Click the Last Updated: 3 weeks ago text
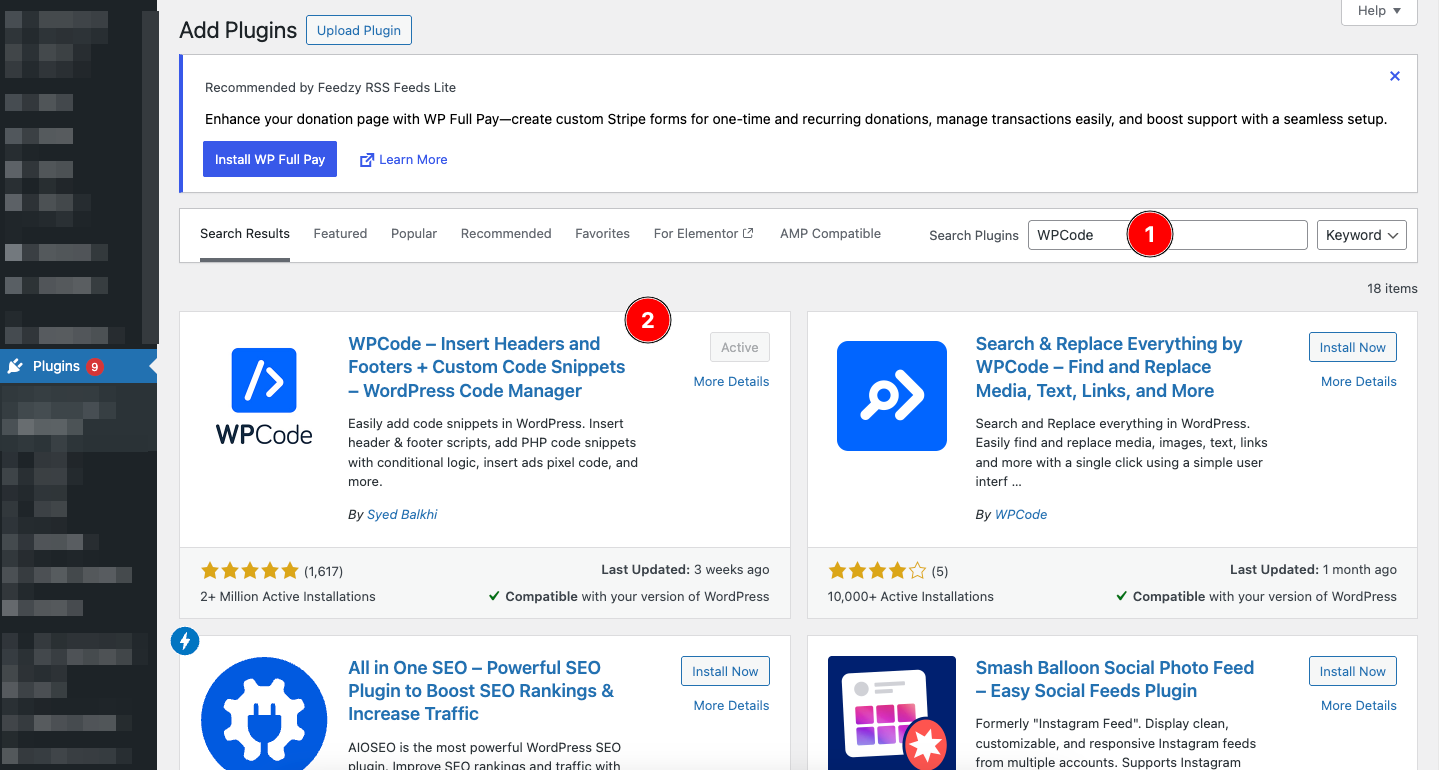The height and width of the screenshot is (770, 1439). 685,570
